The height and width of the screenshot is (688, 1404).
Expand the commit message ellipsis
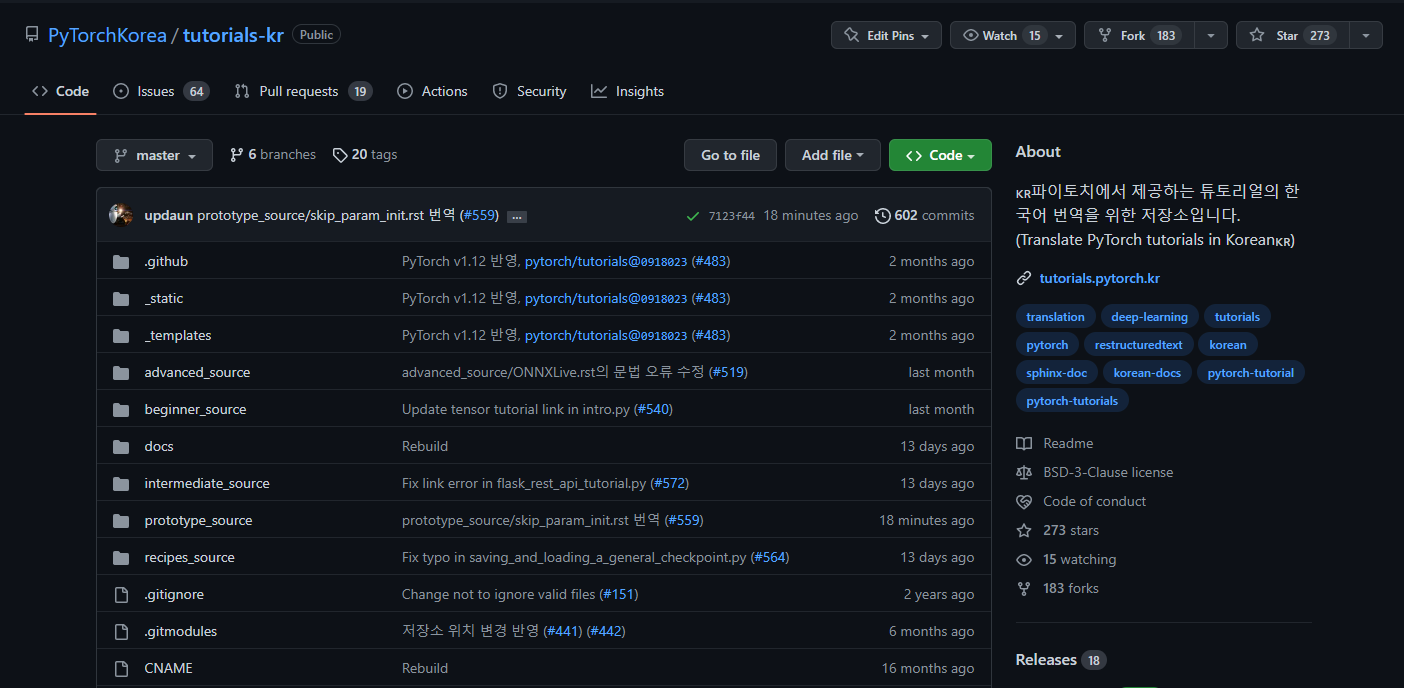[516, 216]
